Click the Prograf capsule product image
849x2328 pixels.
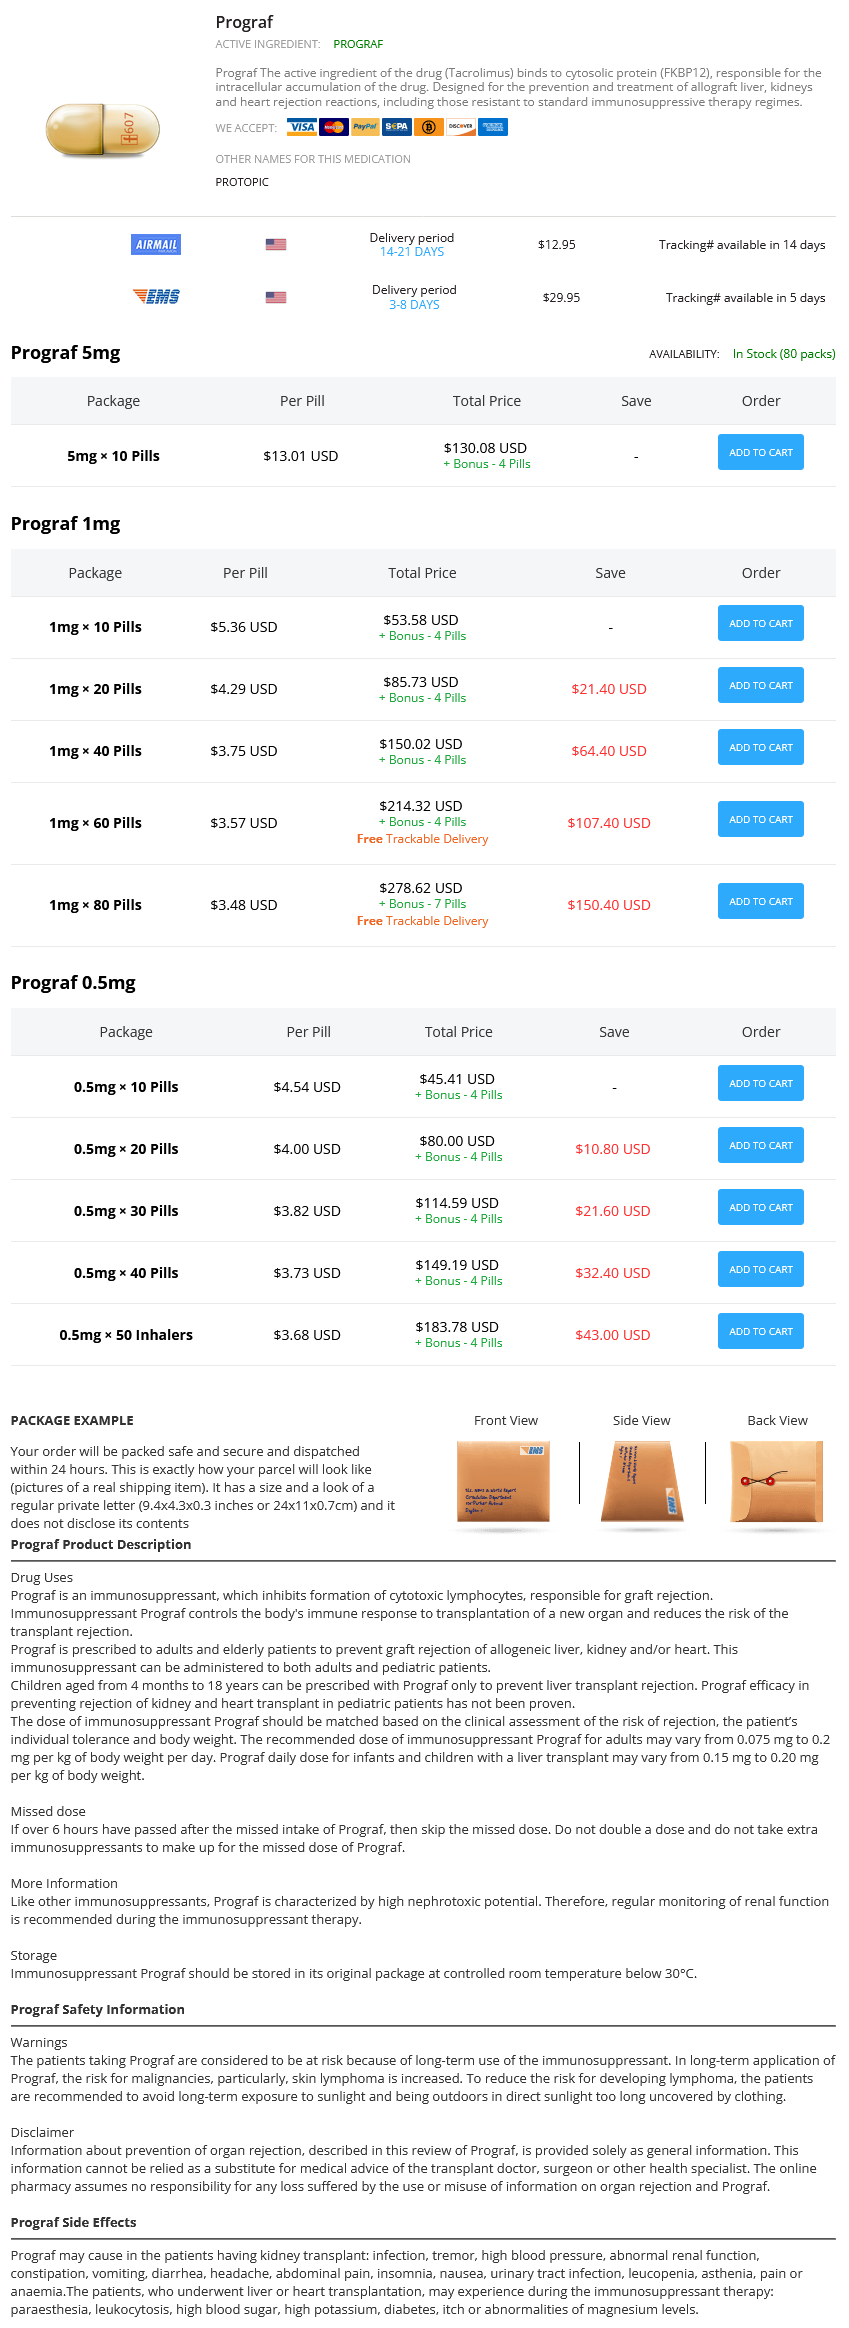103,130
